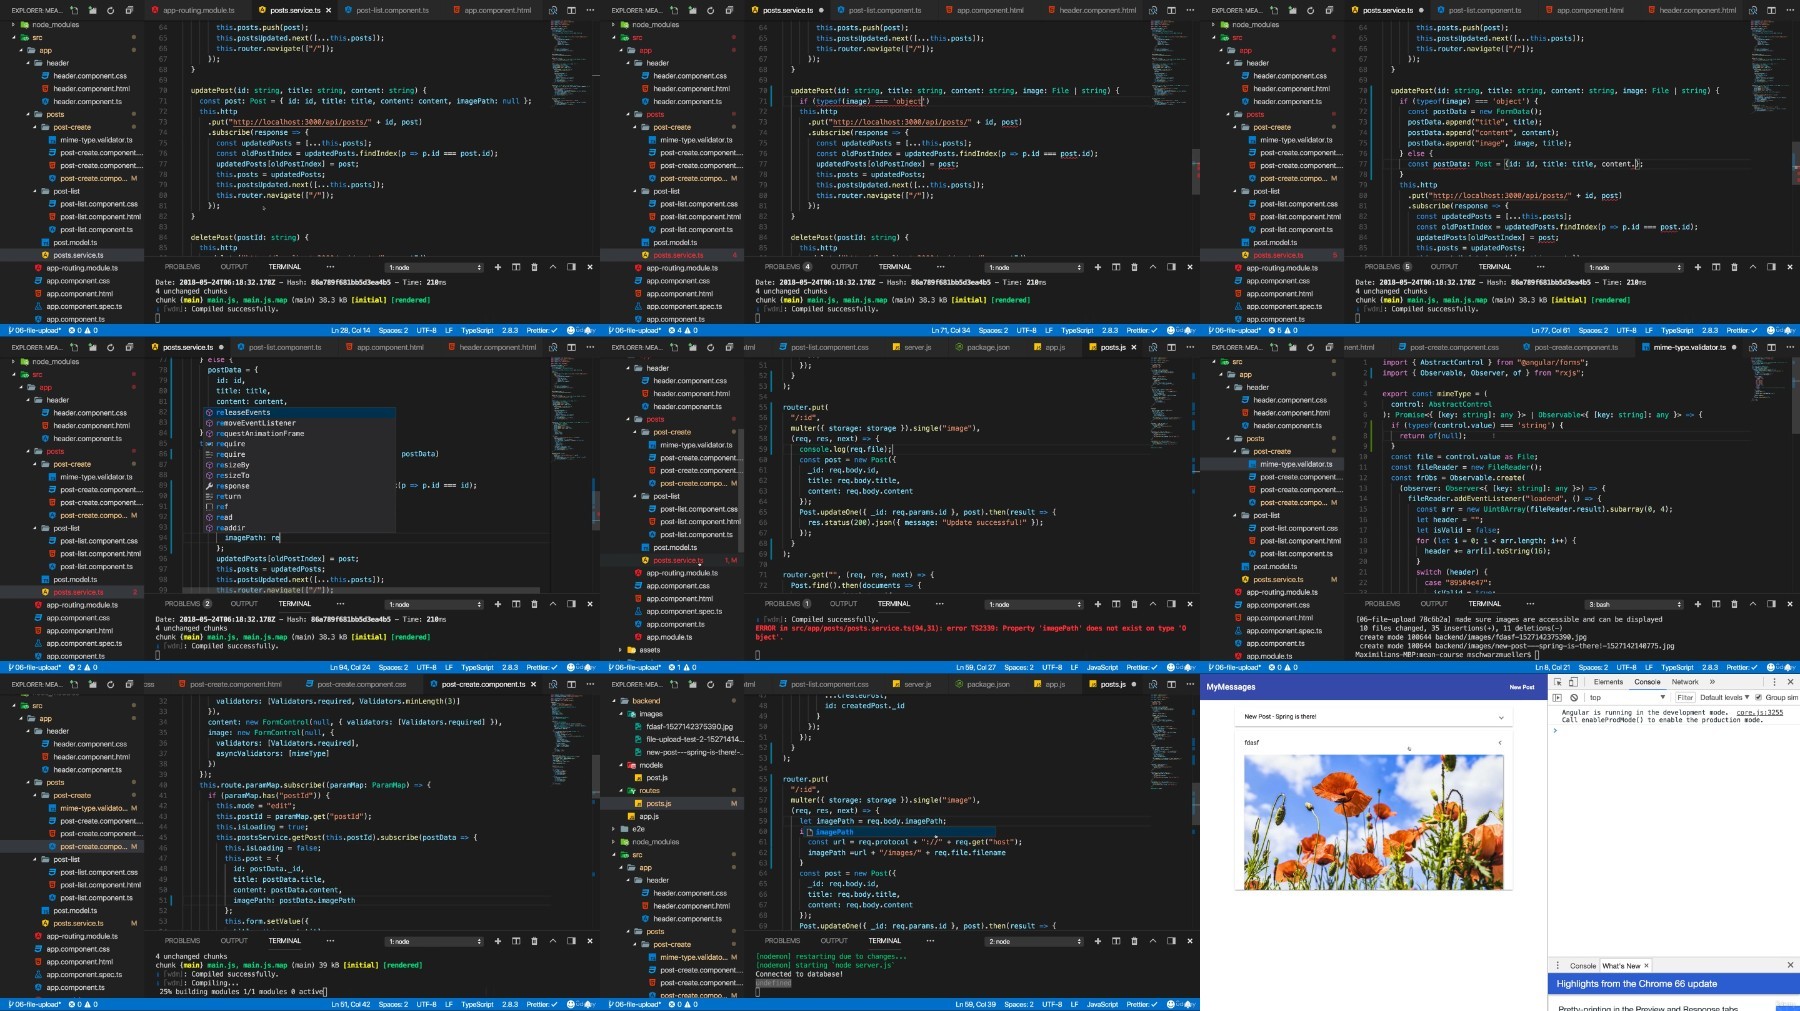
Task: Split terminal icon in the PROBLEMS 2 window
Action: pos(516,604)
